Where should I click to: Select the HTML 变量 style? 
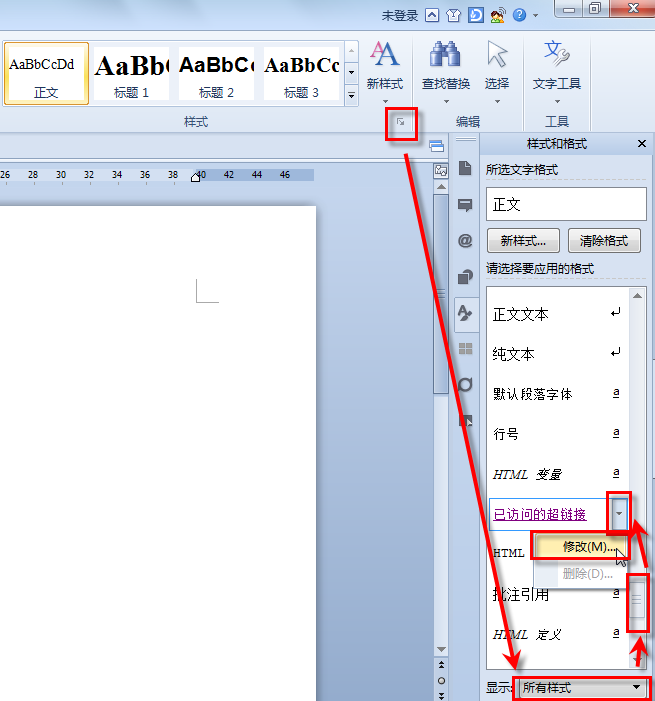point(558,474)
